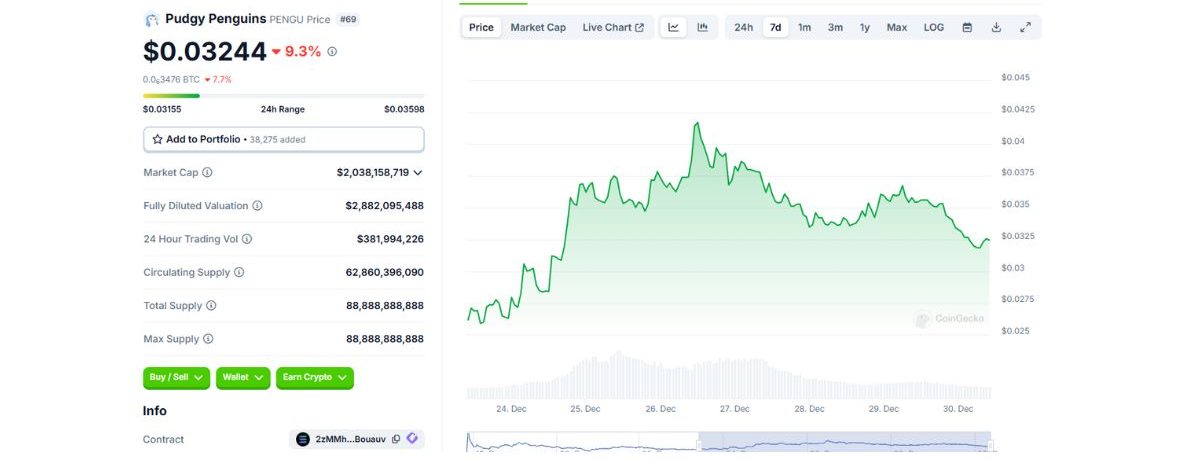Image resolution: width=1200 pixels, height=460 pixels.
Task: Open the calendar date range picker
Action: (967, 27)
